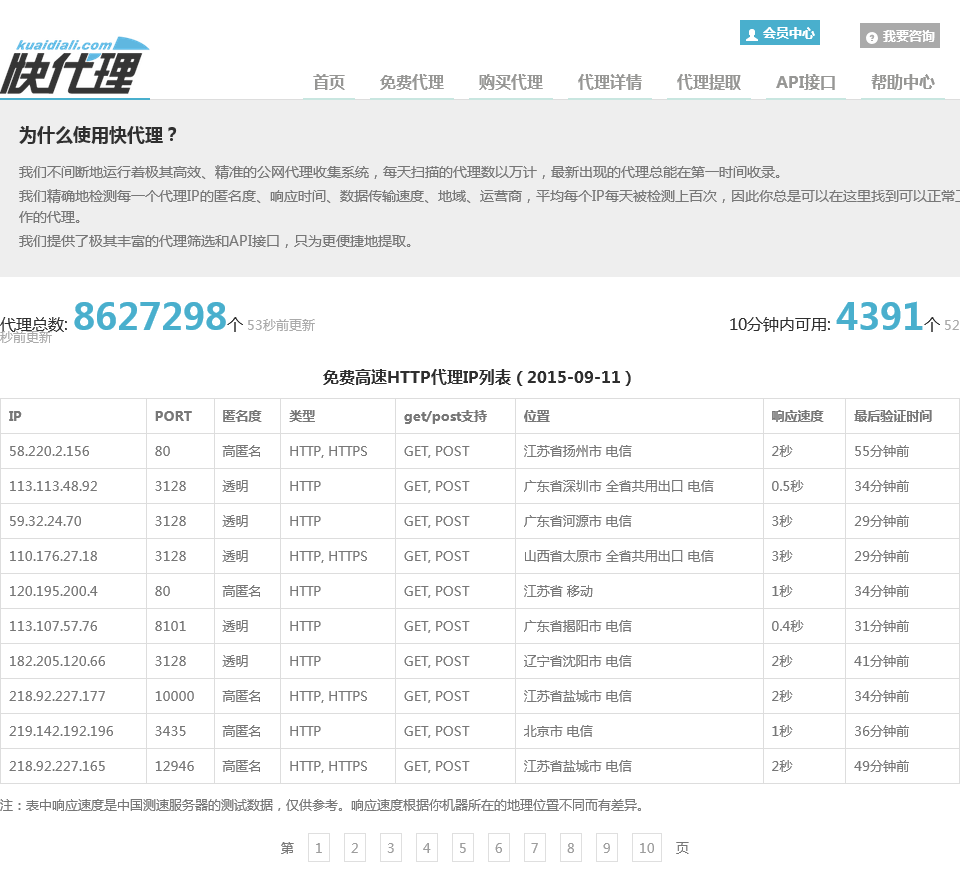Click location 广东省揭阳市 电信
The width and height of the screenshot is (960, 873).
577,626
